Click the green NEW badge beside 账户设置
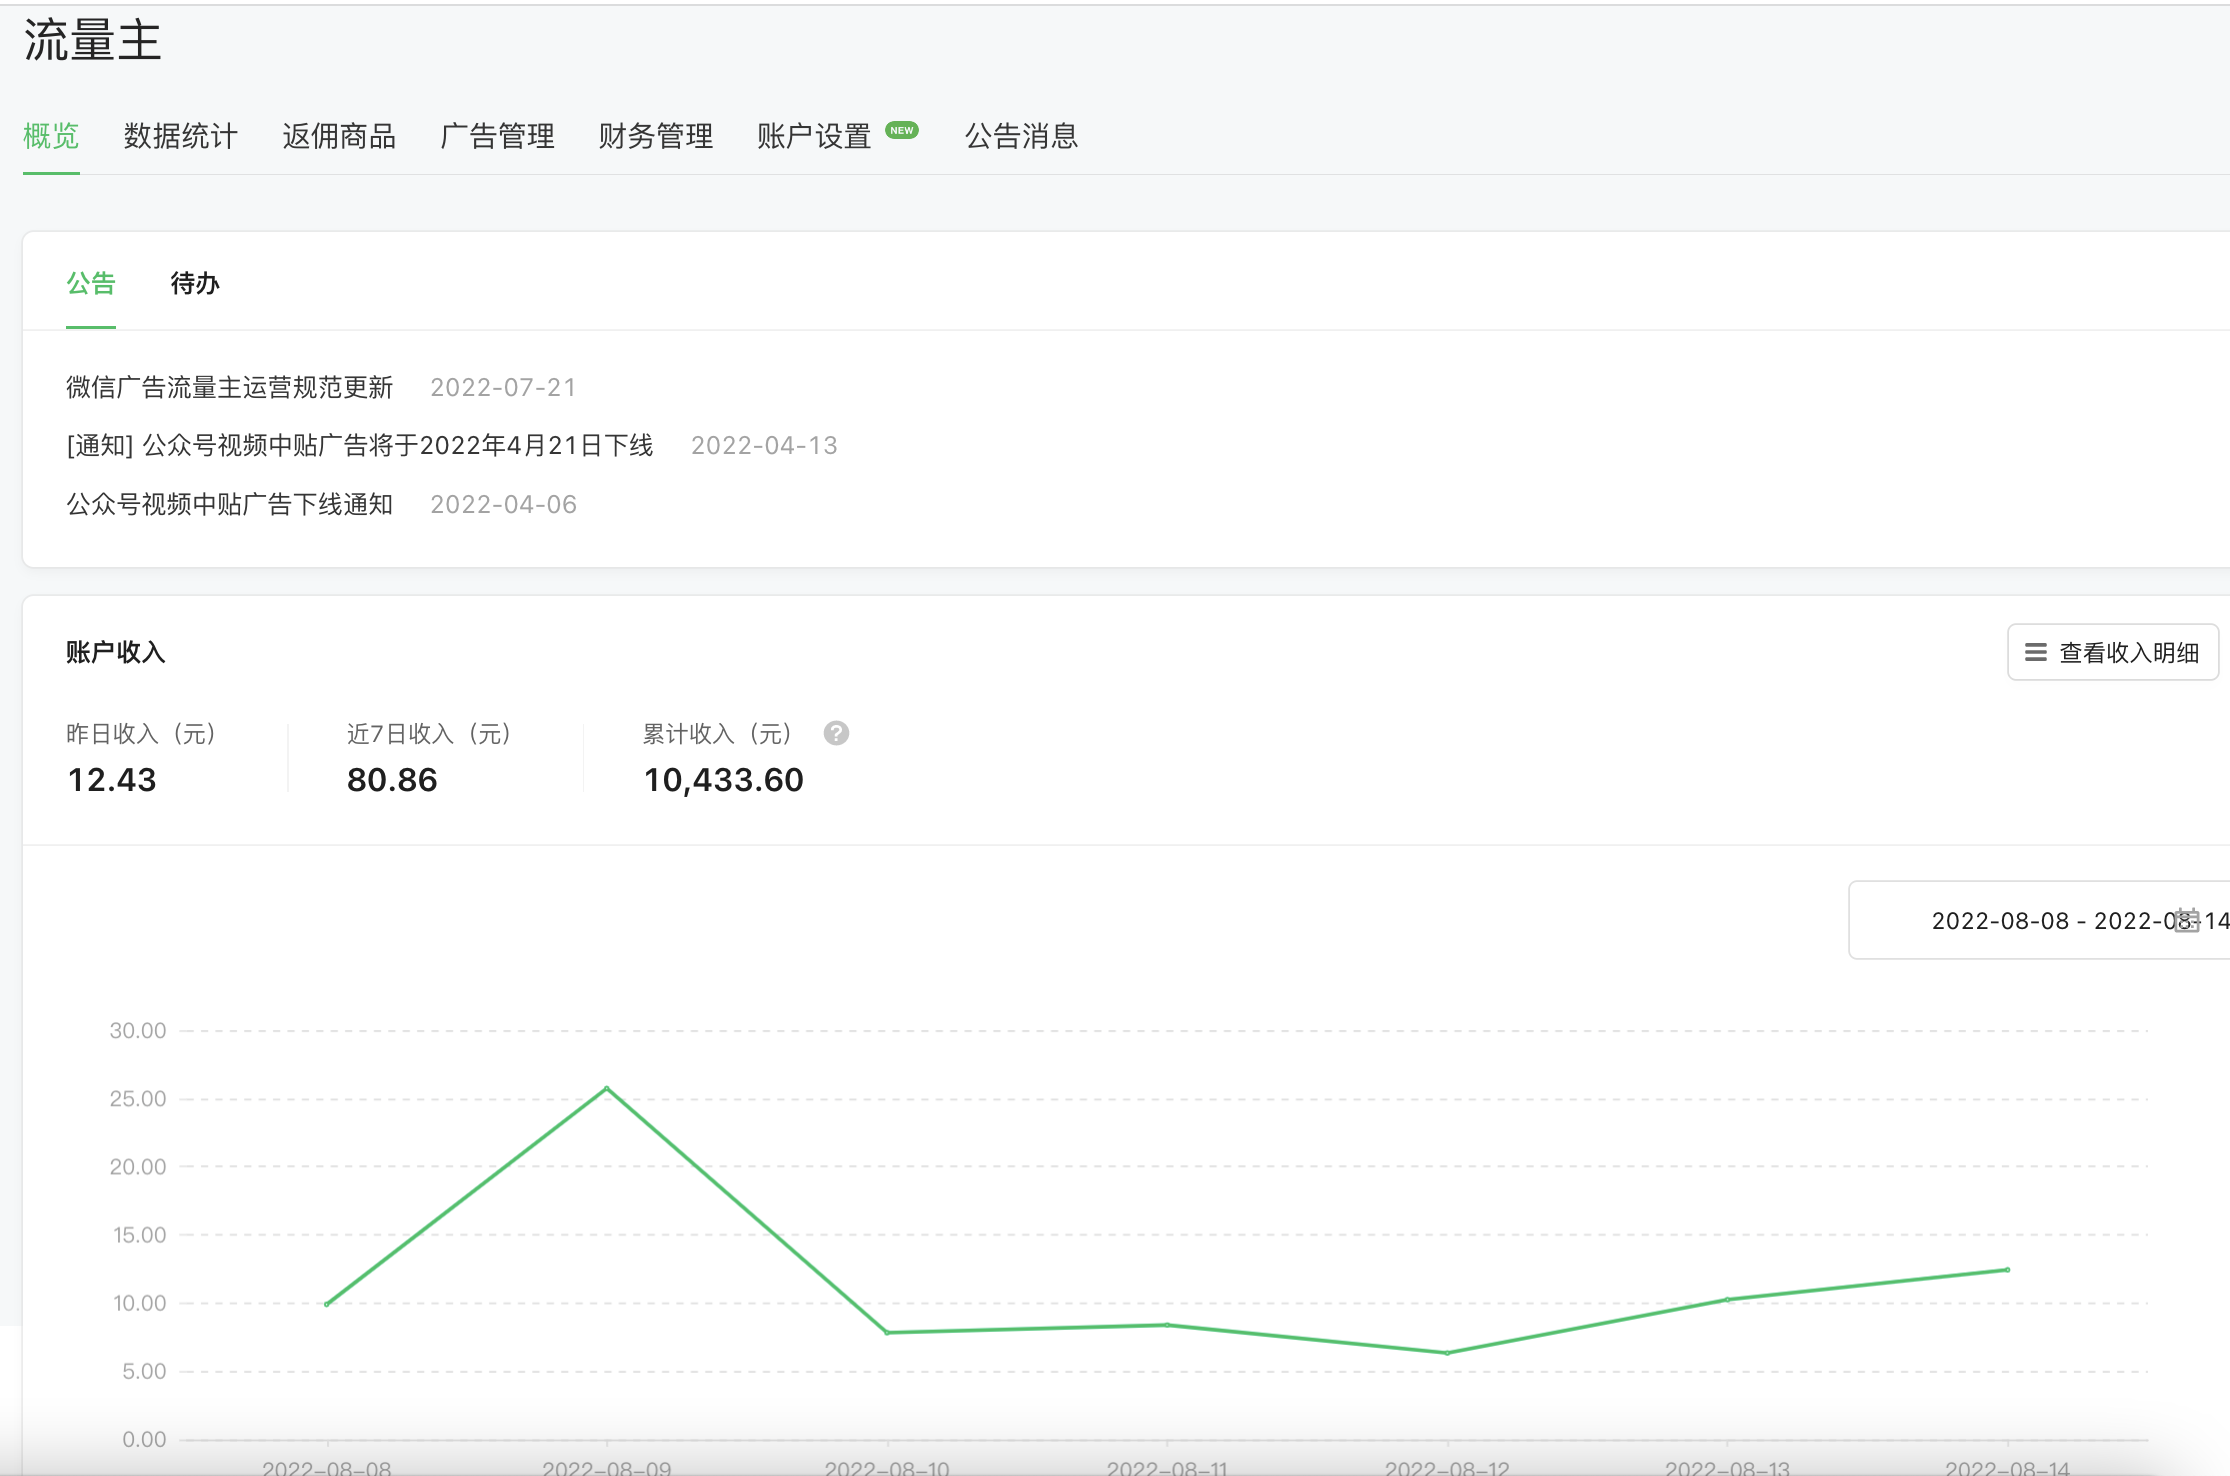 pyautogui.click(x=902, y=130)
